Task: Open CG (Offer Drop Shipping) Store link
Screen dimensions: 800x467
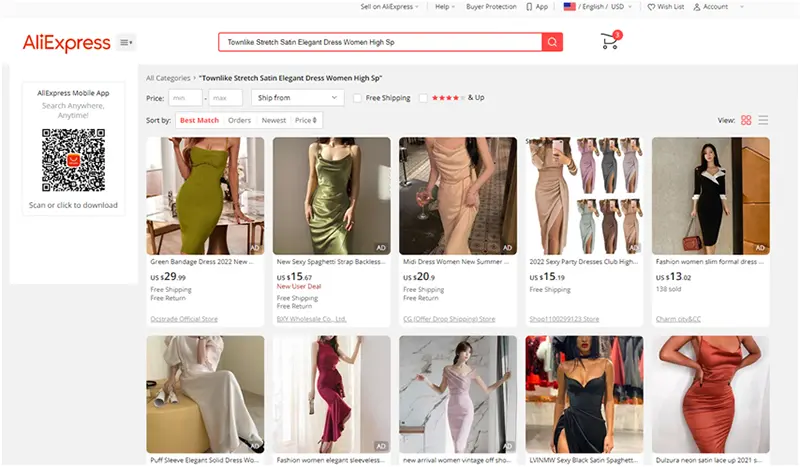Action: point(449,319)
